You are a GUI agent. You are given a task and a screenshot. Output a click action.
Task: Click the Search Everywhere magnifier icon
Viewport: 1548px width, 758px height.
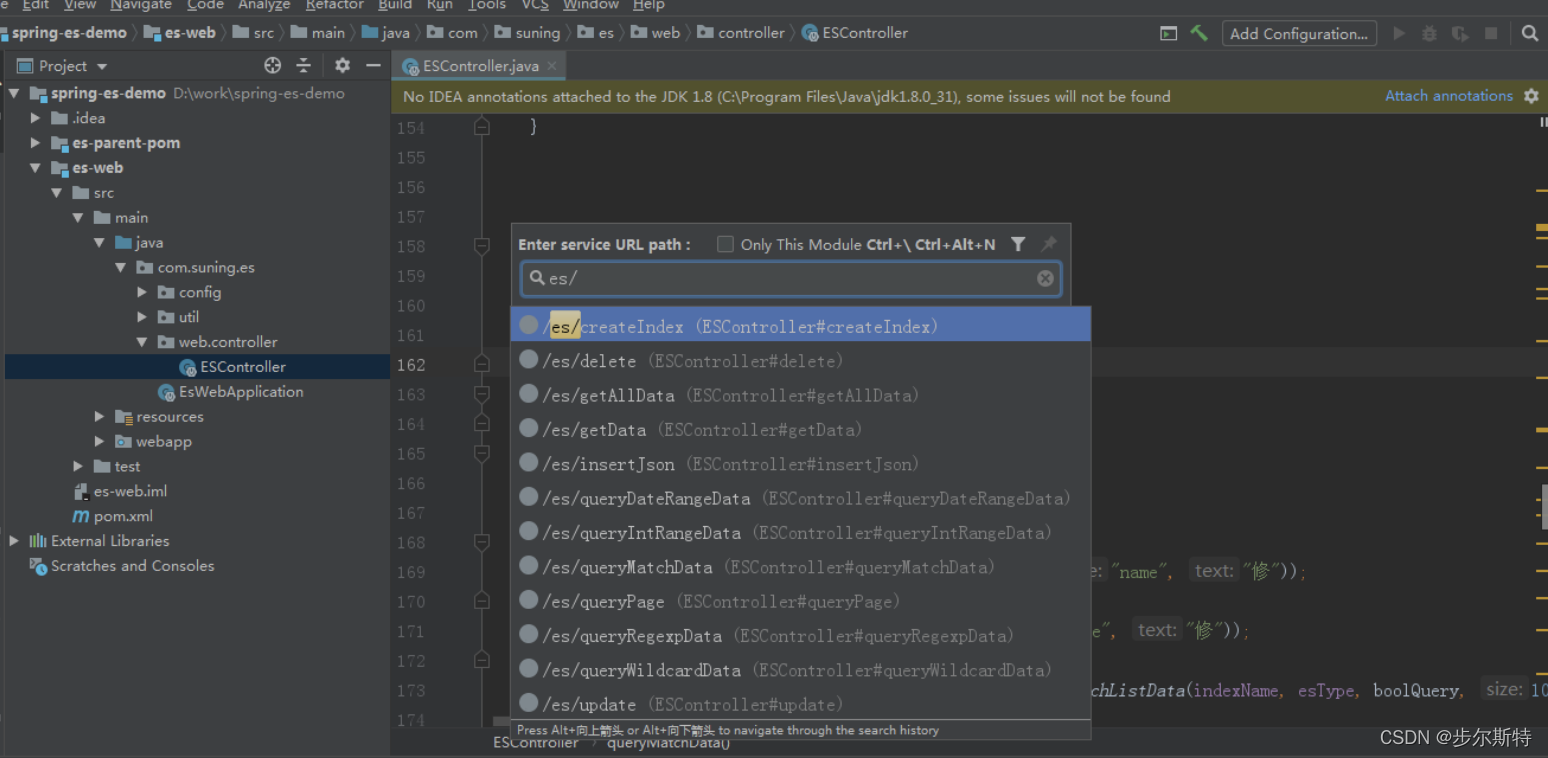tap(1529, 33)
